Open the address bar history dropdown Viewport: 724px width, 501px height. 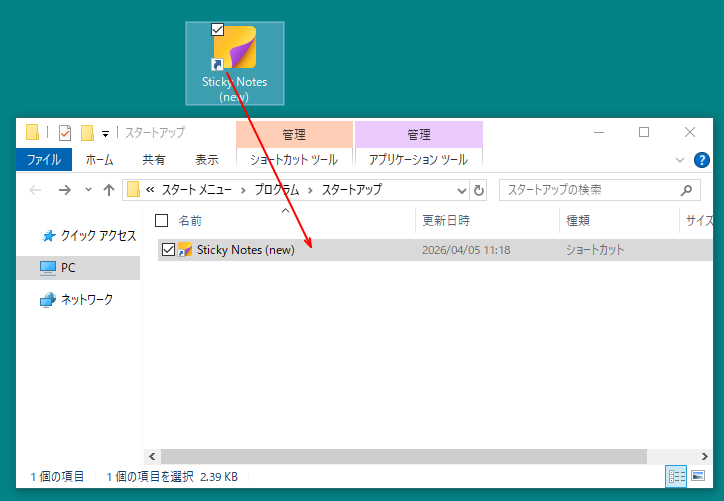(461, 190)
